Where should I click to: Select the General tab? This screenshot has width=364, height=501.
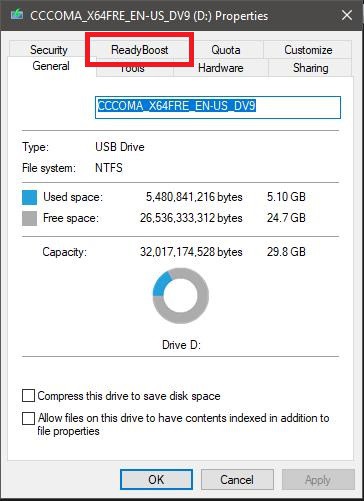coord(51,66)
